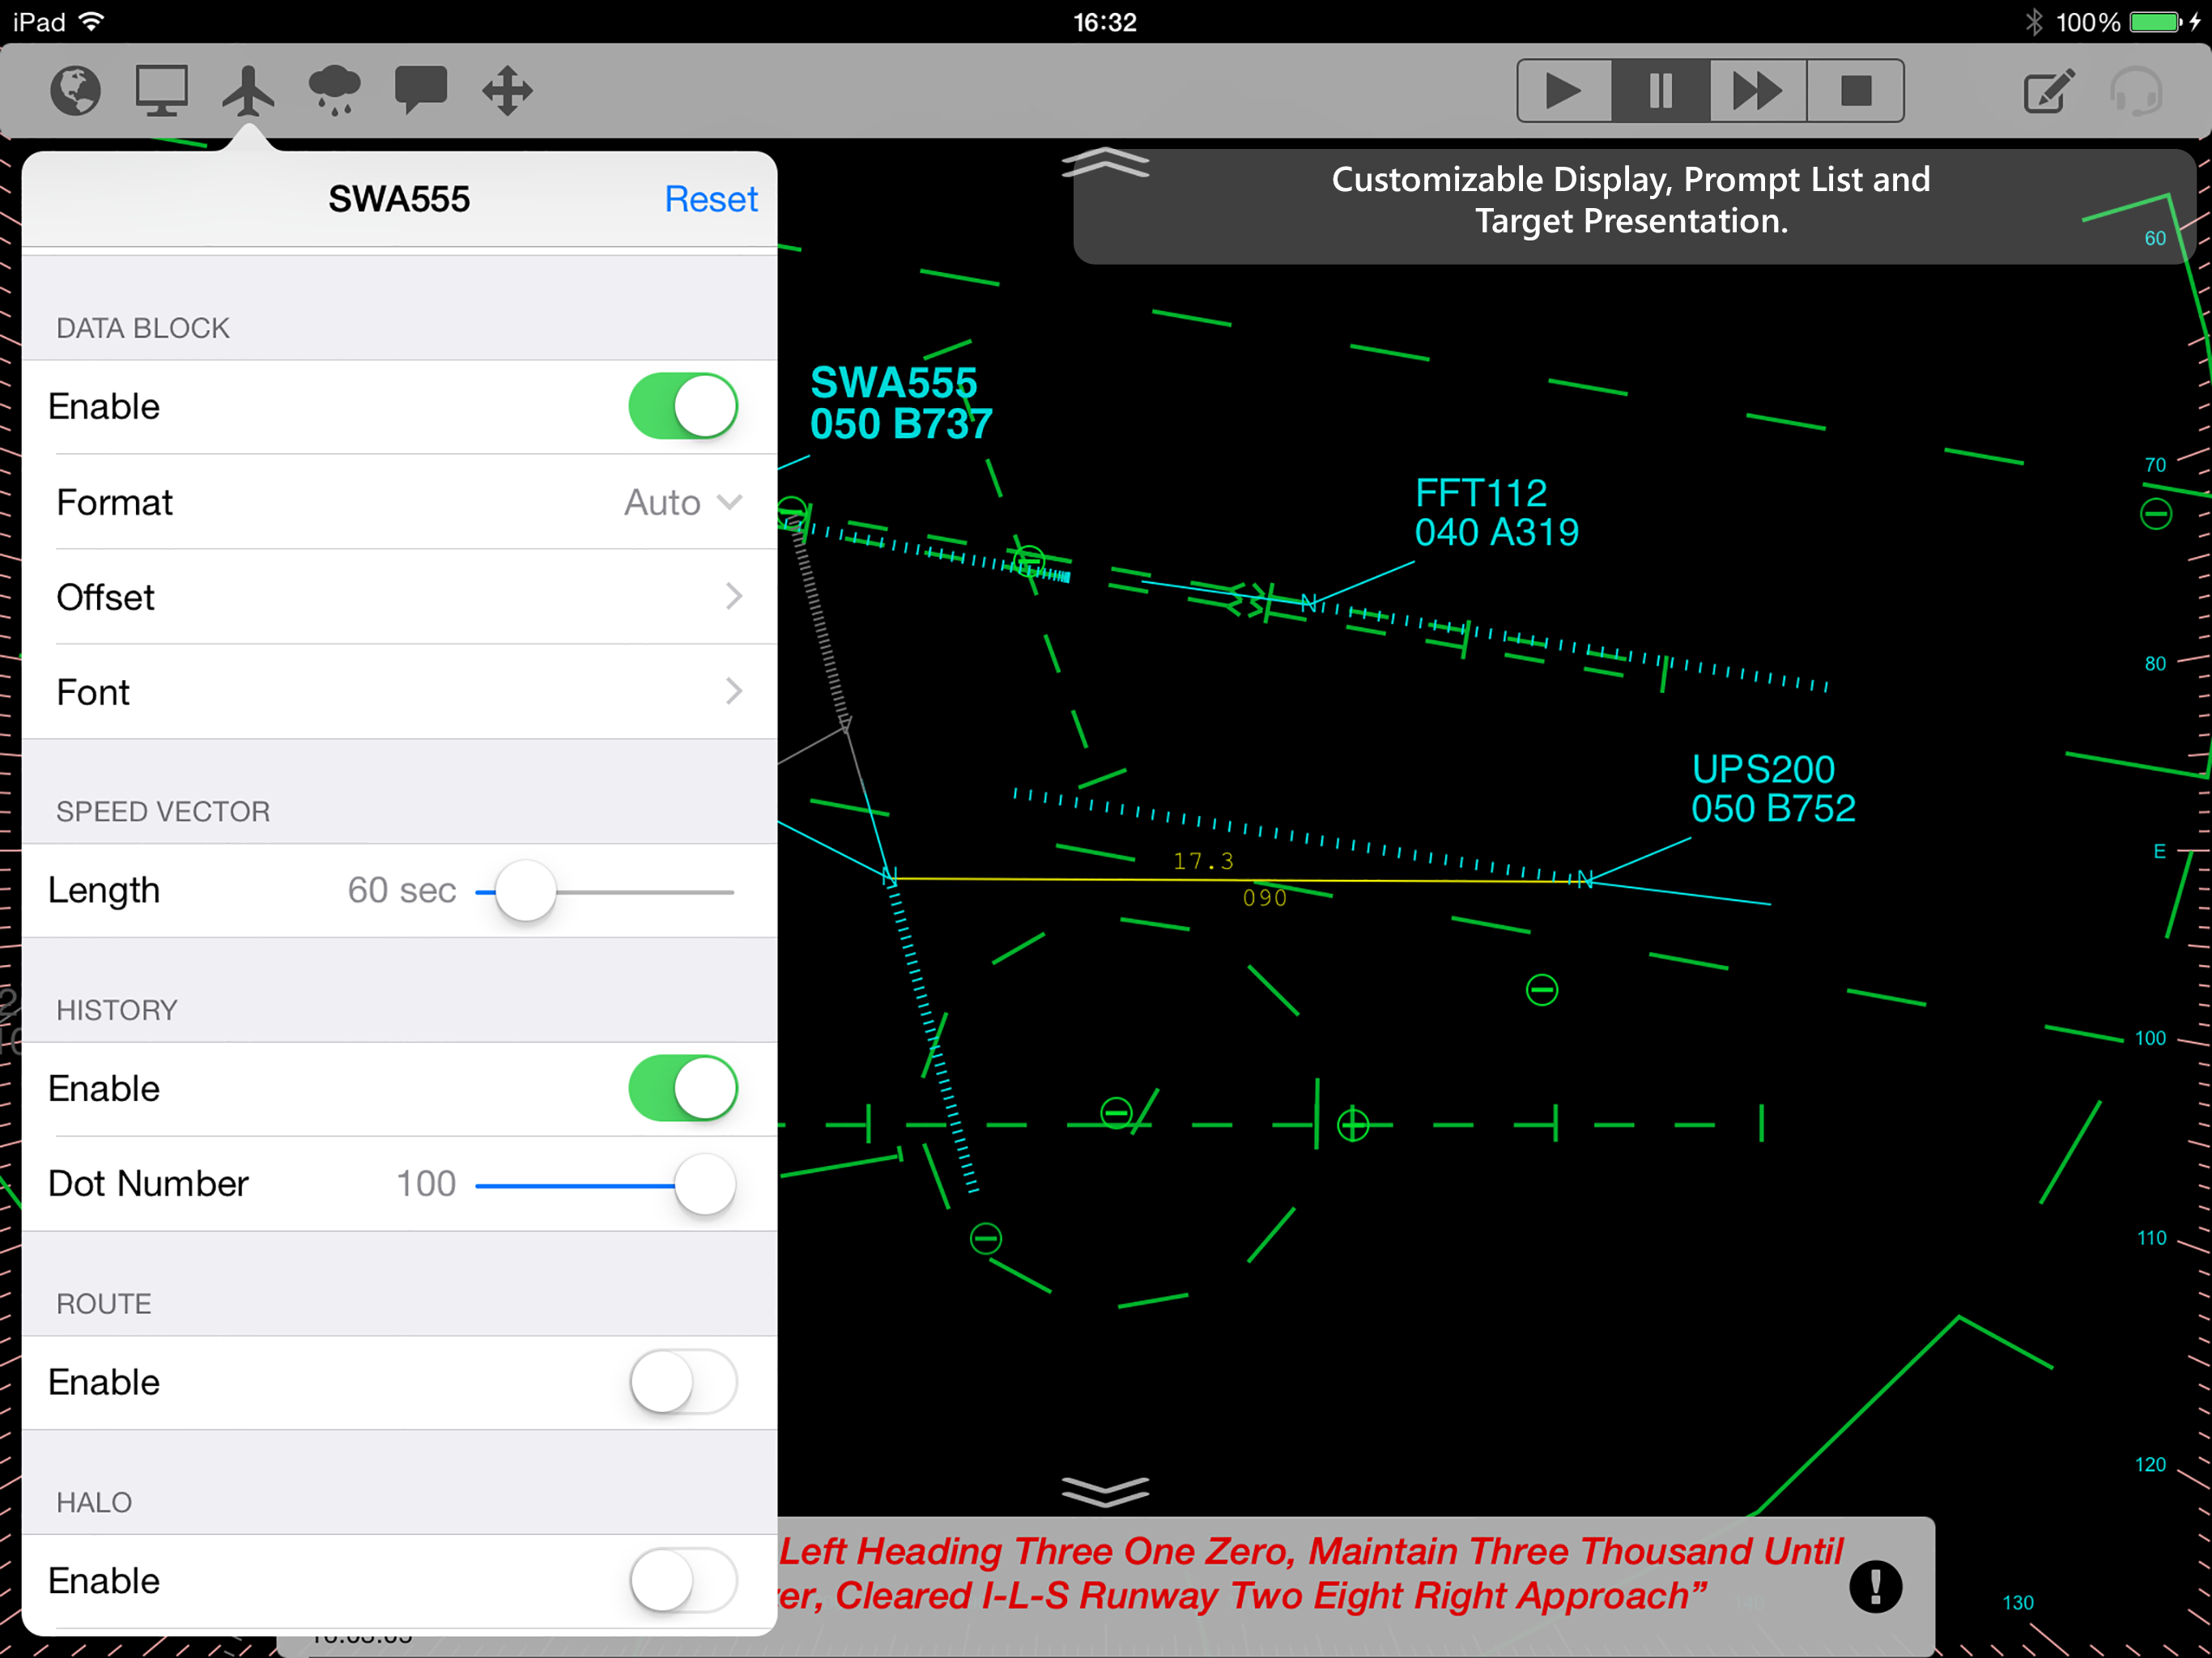2212x1658 pixels.
Task: Expand the bottom prompt panel chevron
Action: click(1105, 1491)
